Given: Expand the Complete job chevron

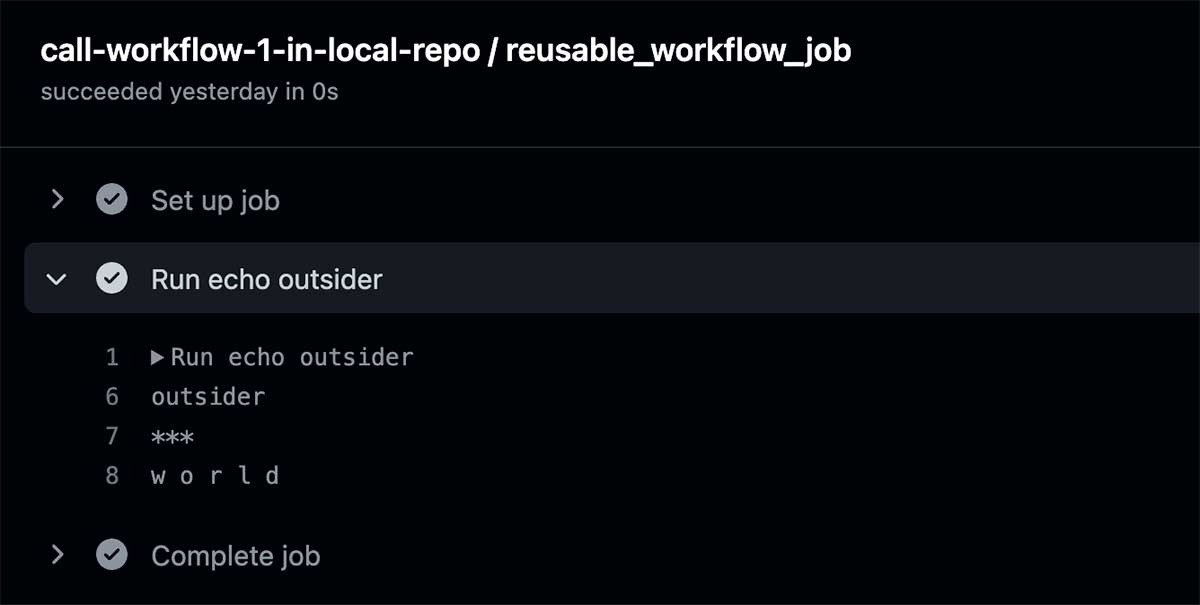Looking at the screenshot, I should [57, 555].
